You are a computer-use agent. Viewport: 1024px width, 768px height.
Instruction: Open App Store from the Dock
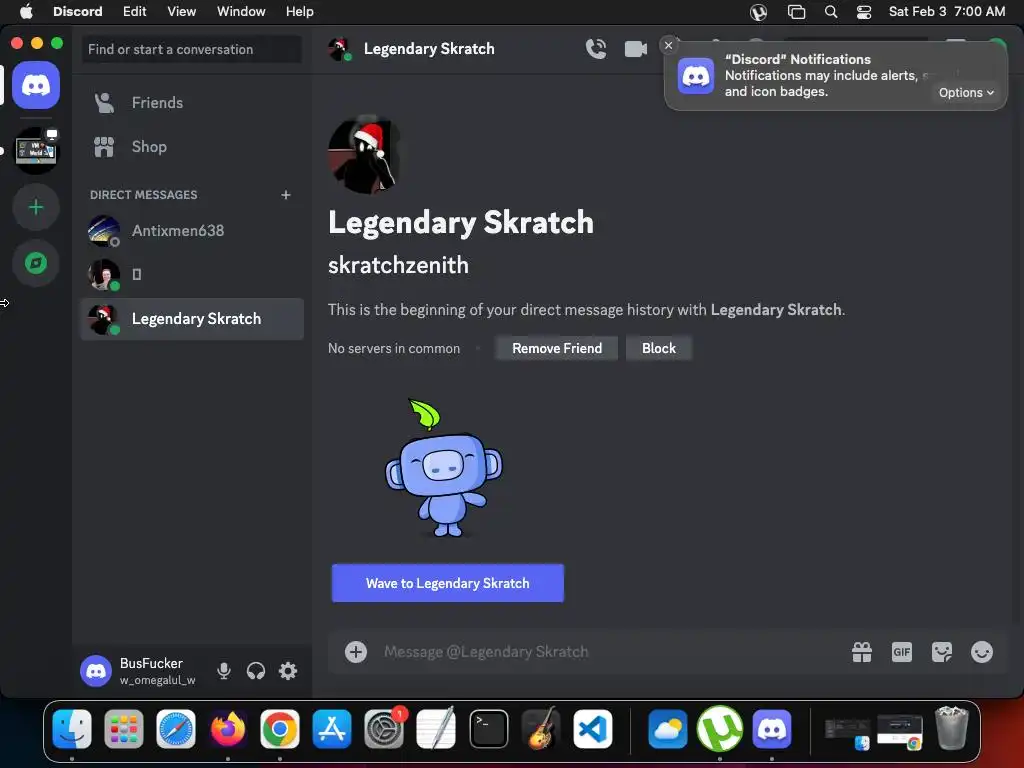332,729
